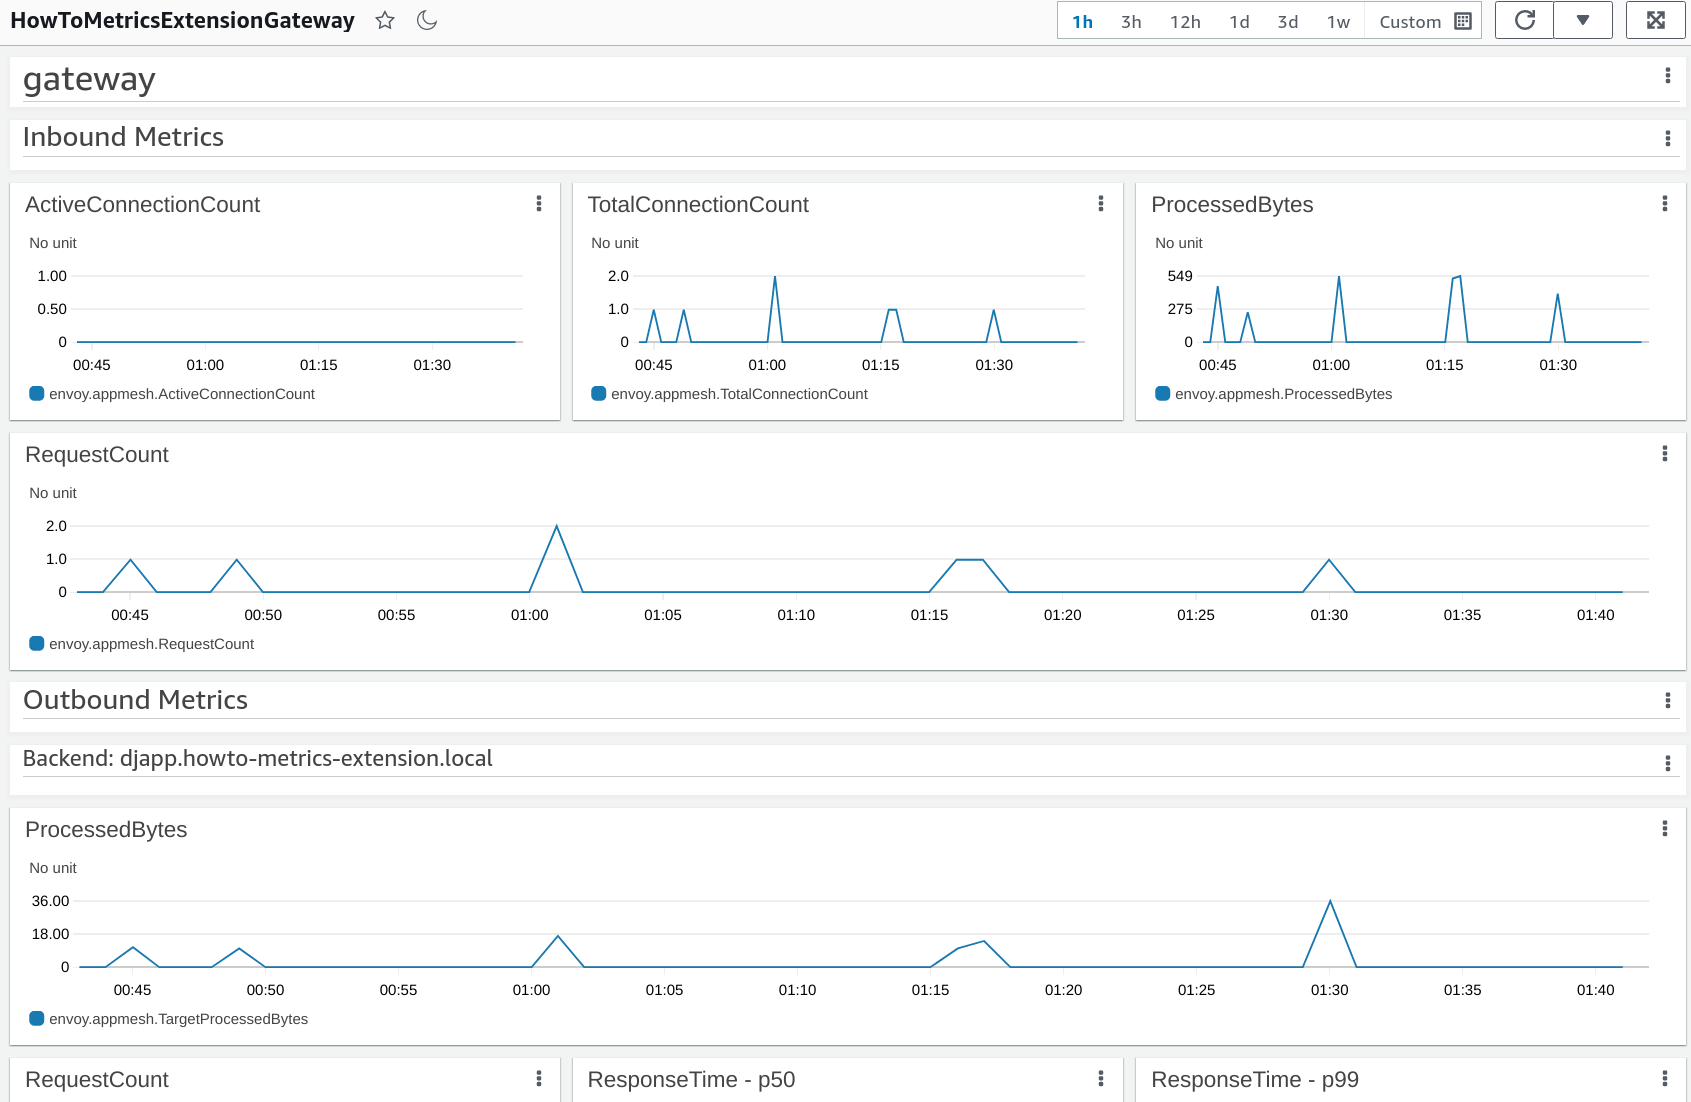
Task: Toggle the envoy.appmesh.TotalConnectionCount legend swatch
Action: click(x=599, y=394)
